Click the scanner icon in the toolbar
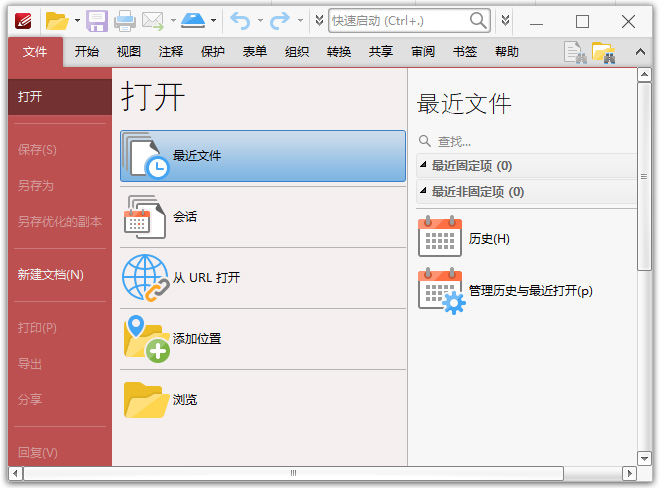This screenshot has height=488, width=661. (x=193, y=20)
